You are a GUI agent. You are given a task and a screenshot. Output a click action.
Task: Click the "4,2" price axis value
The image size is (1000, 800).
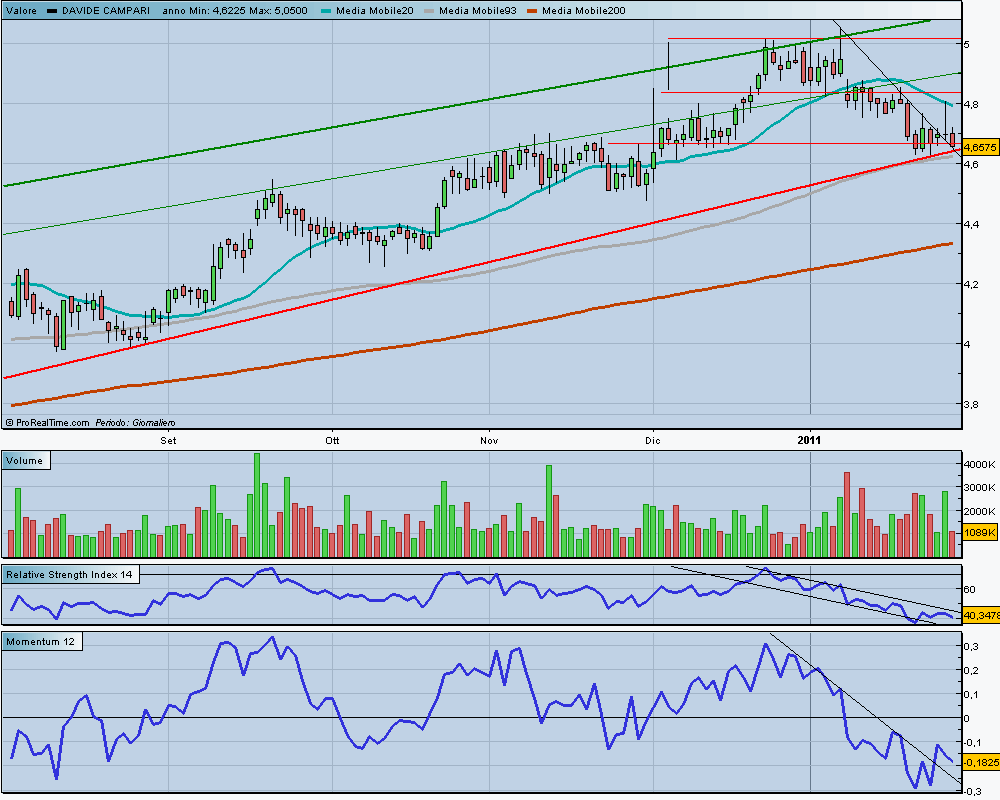tap(971, 284)
